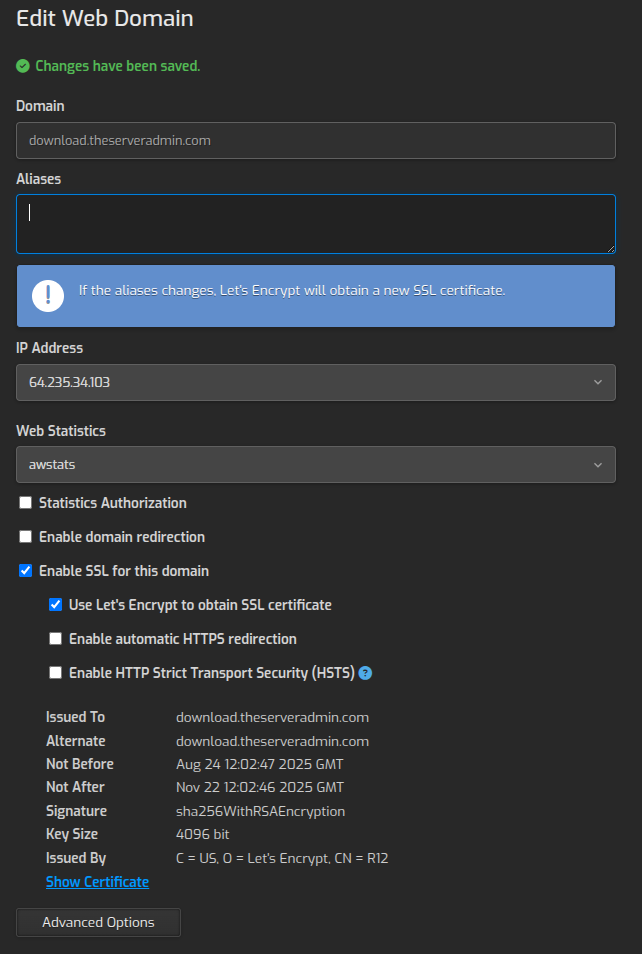Click the Domain field showing download.theserveradmin.com

coord(316,141)
